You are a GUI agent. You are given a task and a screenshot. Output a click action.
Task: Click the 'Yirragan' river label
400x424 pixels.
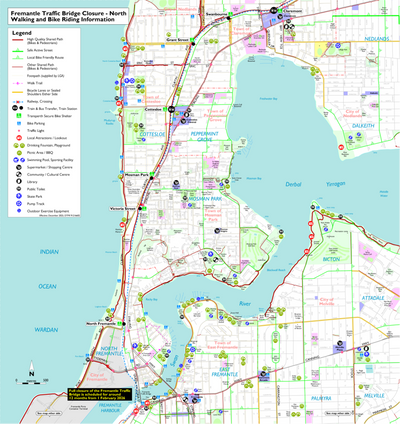coord(335,184)
